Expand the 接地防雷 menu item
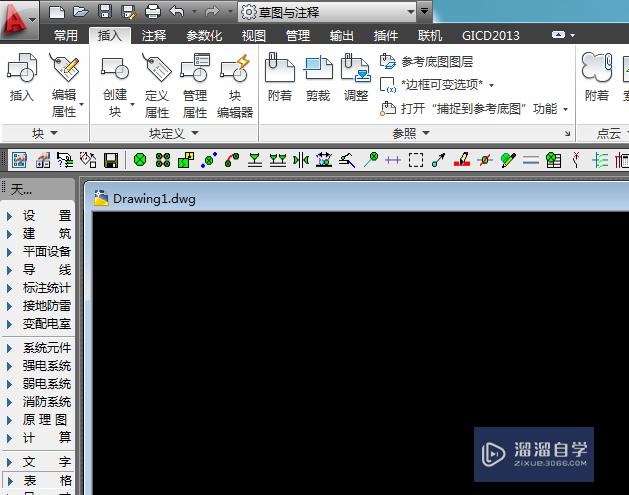Viewport: 629px width, 495px height. (x=39, y=306)
